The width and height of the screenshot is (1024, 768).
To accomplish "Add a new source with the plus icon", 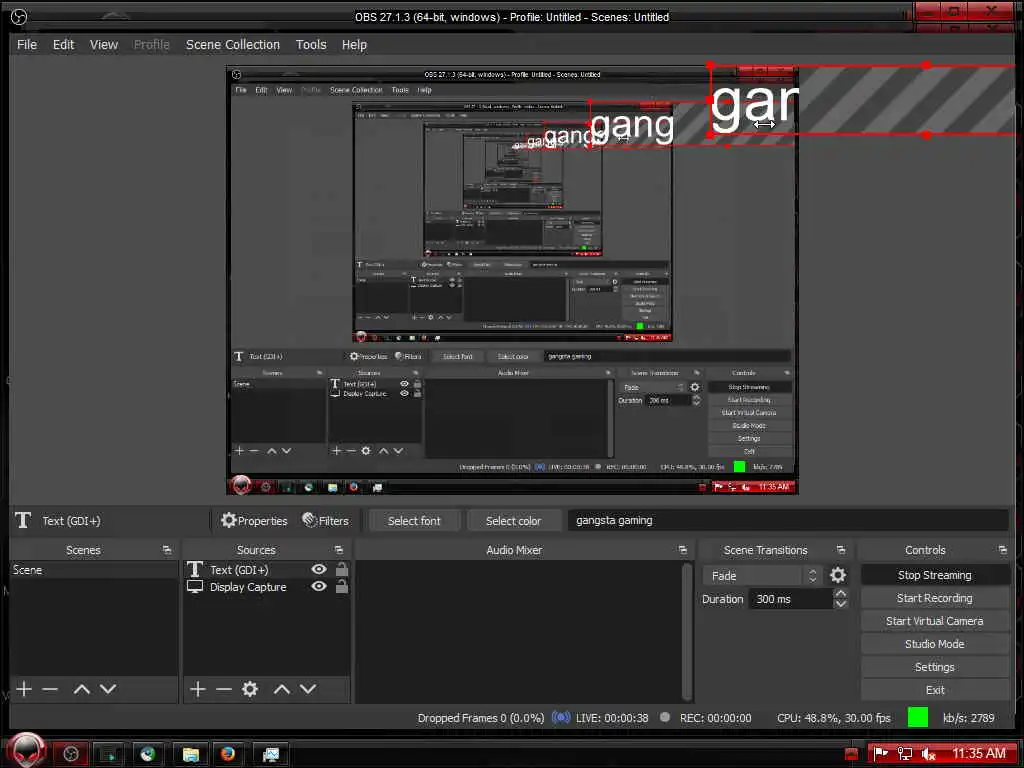I will [x=198, y=688].
